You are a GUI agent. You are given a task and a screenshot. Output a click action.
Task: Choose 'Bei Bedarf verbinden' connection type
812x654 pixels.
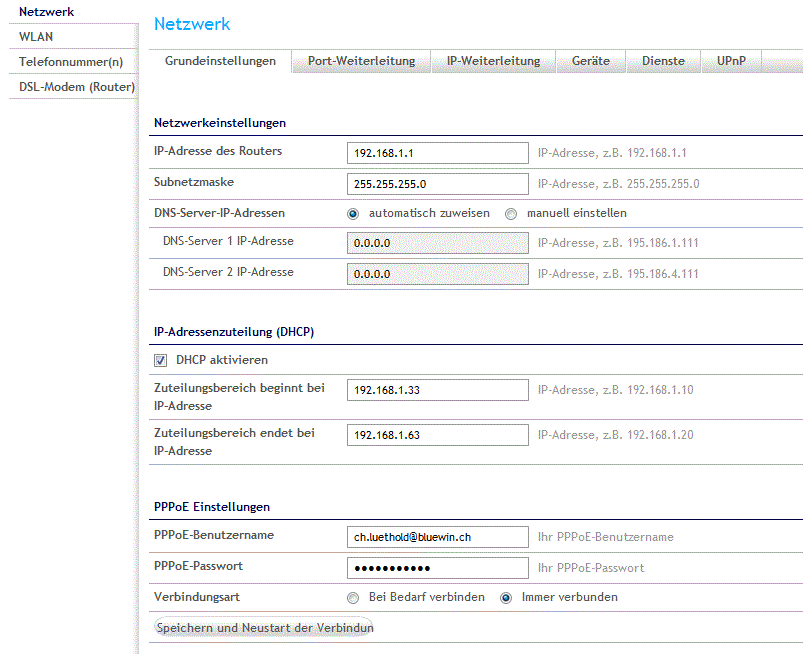(x=353, y=598)
